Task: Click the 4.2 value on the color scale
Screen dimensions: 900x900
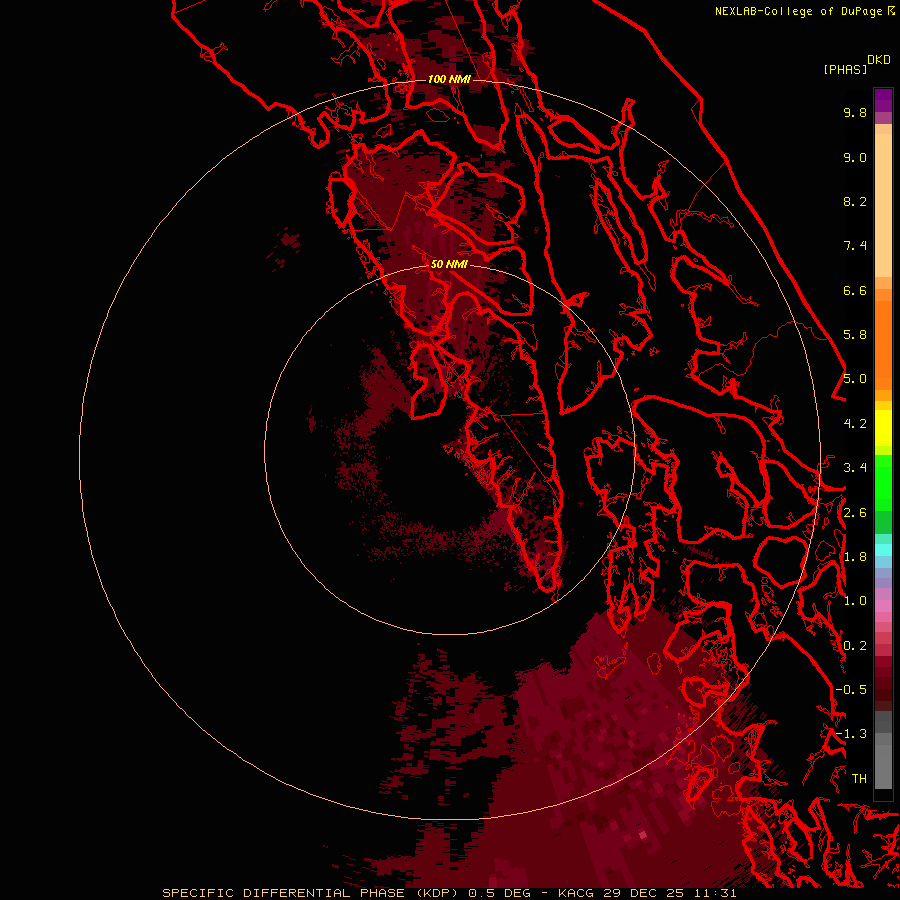Action: coord(855,424)
